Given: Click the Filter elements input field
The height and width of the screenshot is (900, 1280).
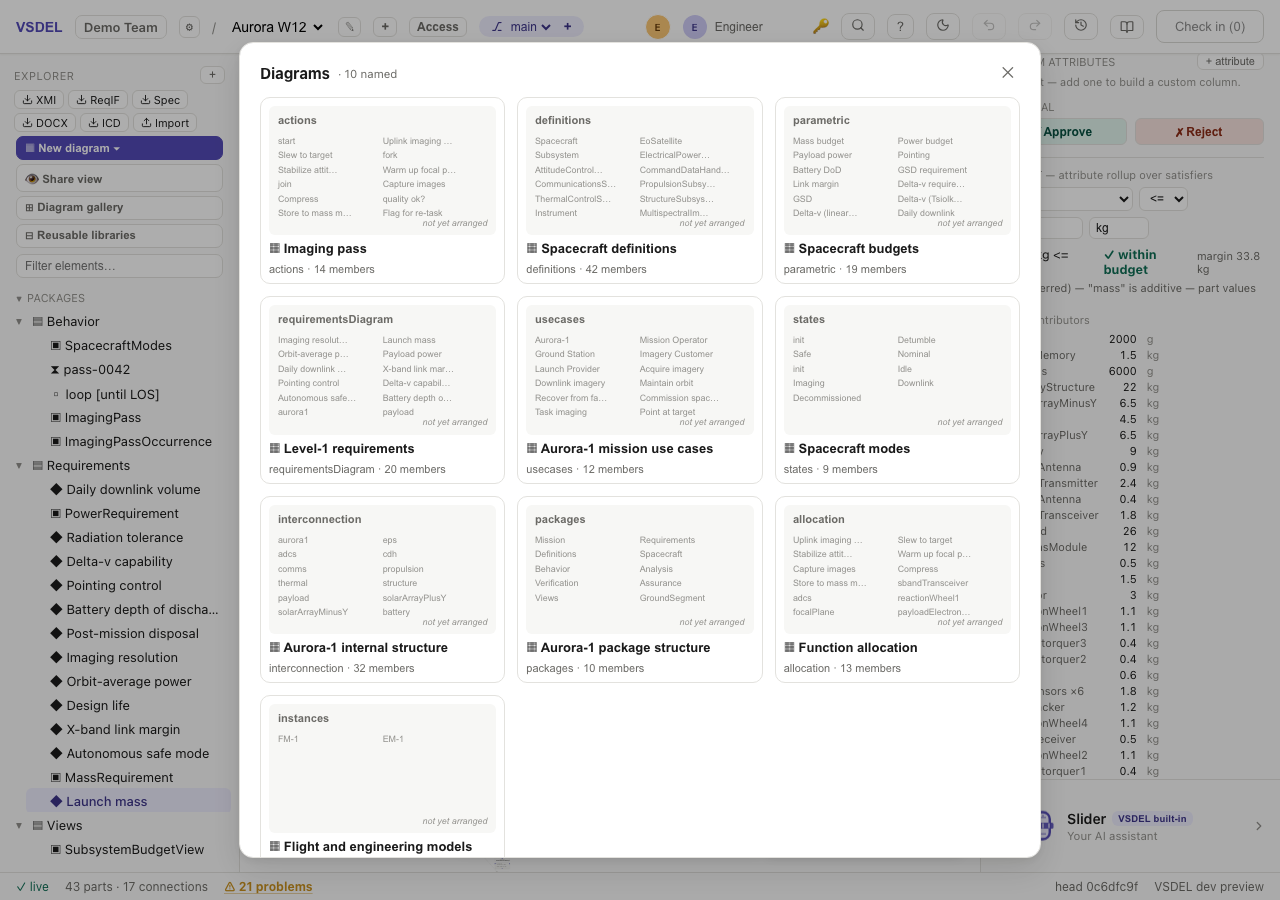Looking at the screenshot, I should (119, 266).
